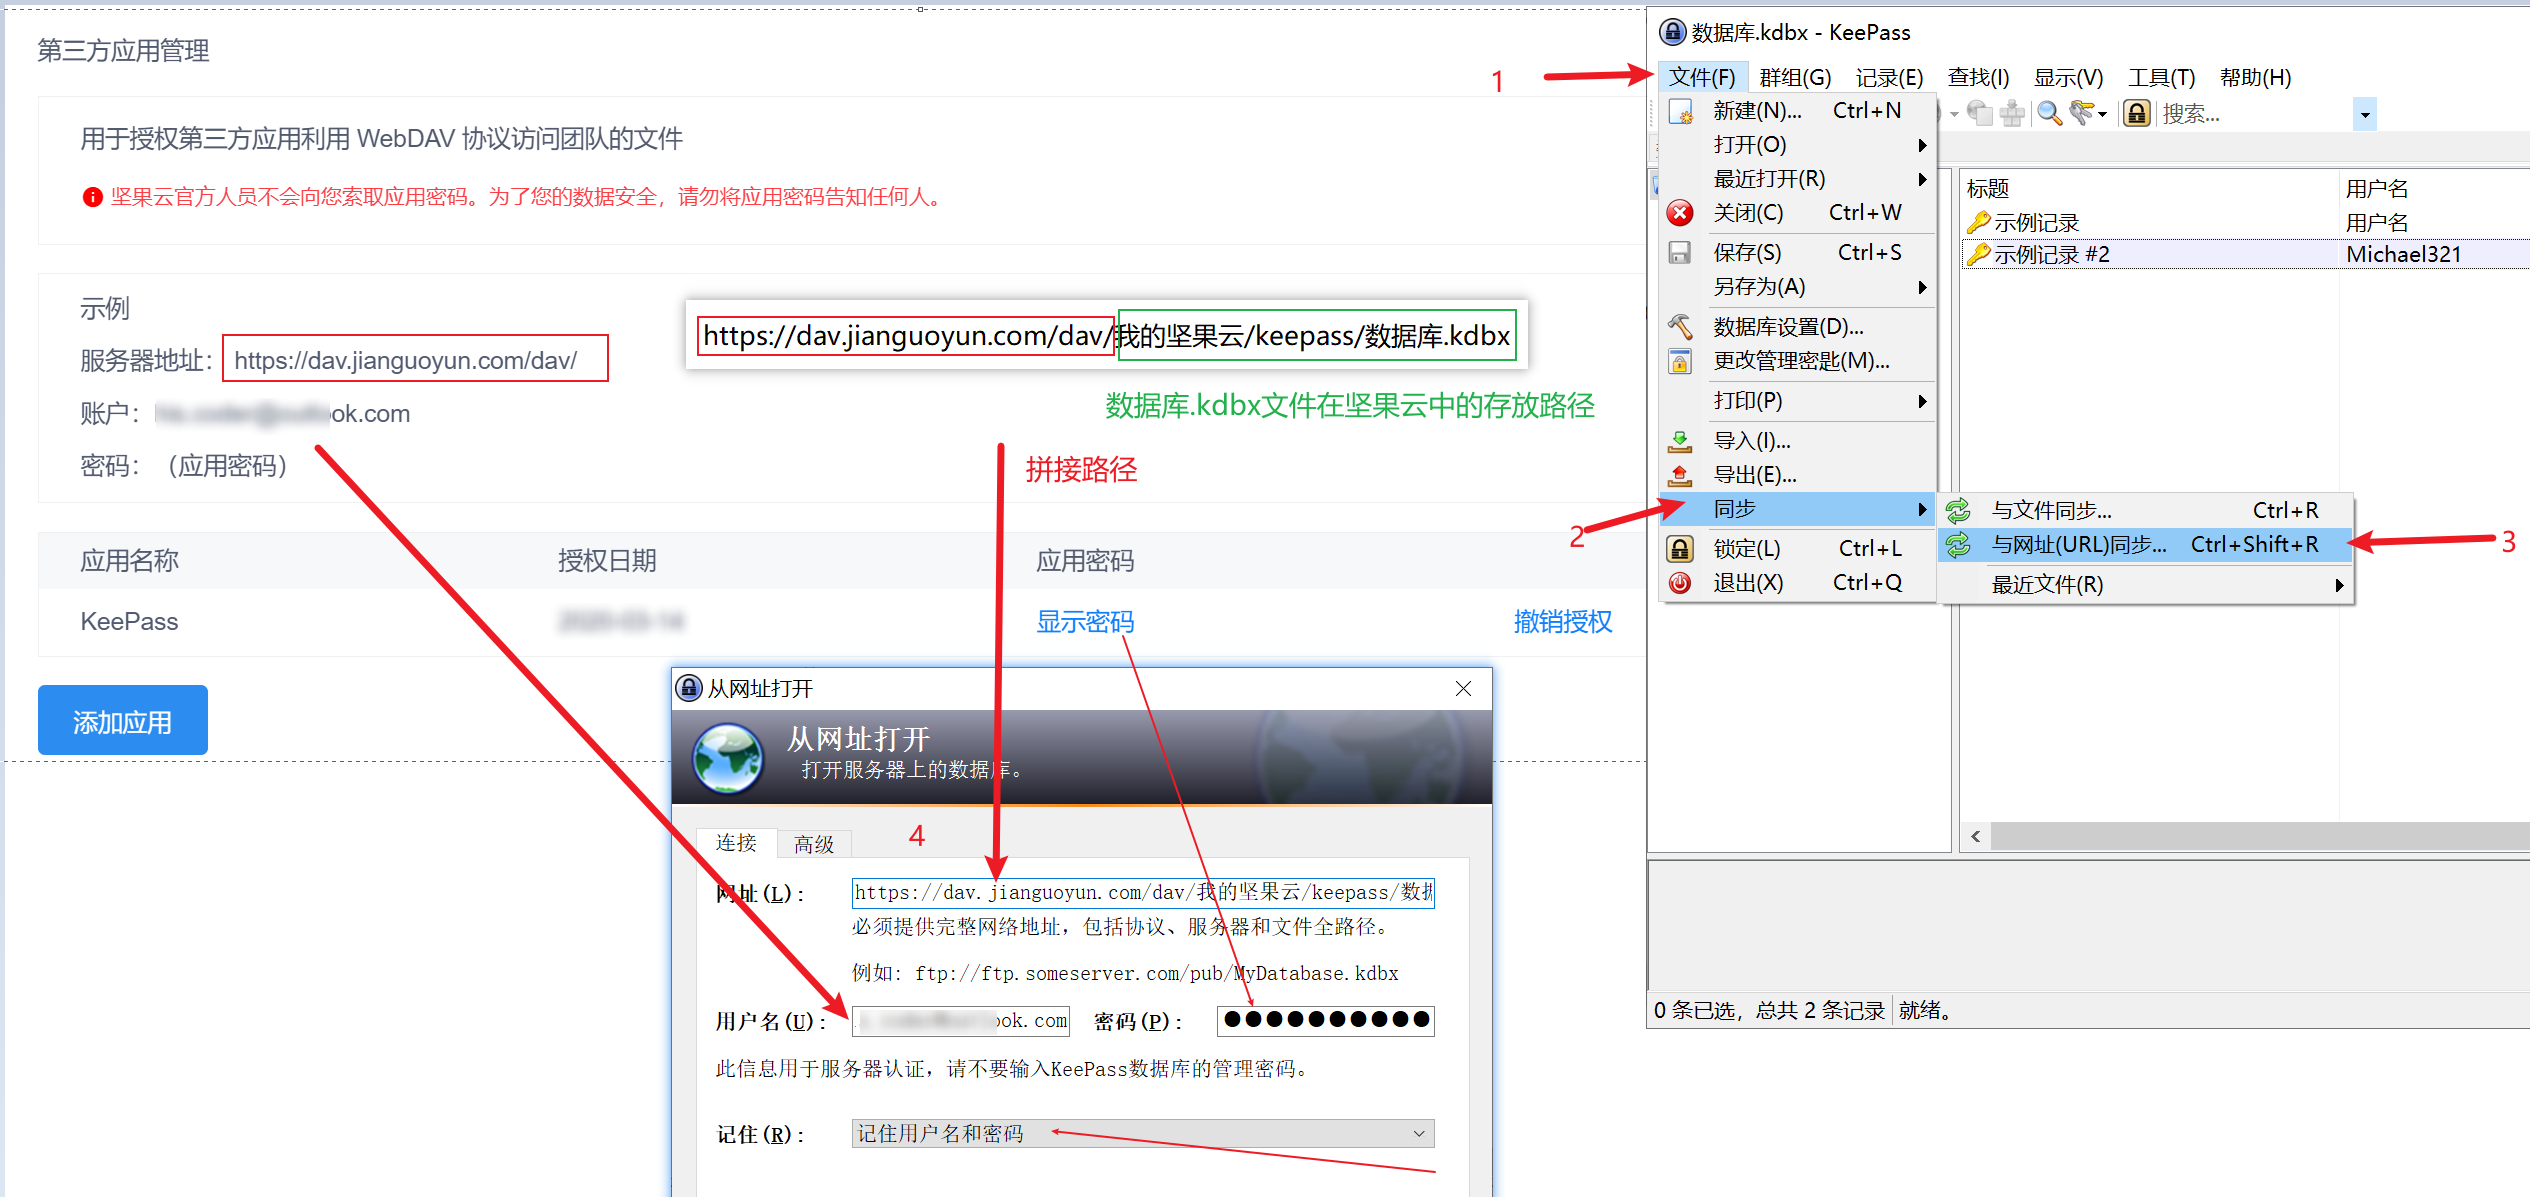Open the search box dropdown arrow
This screenshot has height=1197, width=2530.
(x=2365, y=113)
